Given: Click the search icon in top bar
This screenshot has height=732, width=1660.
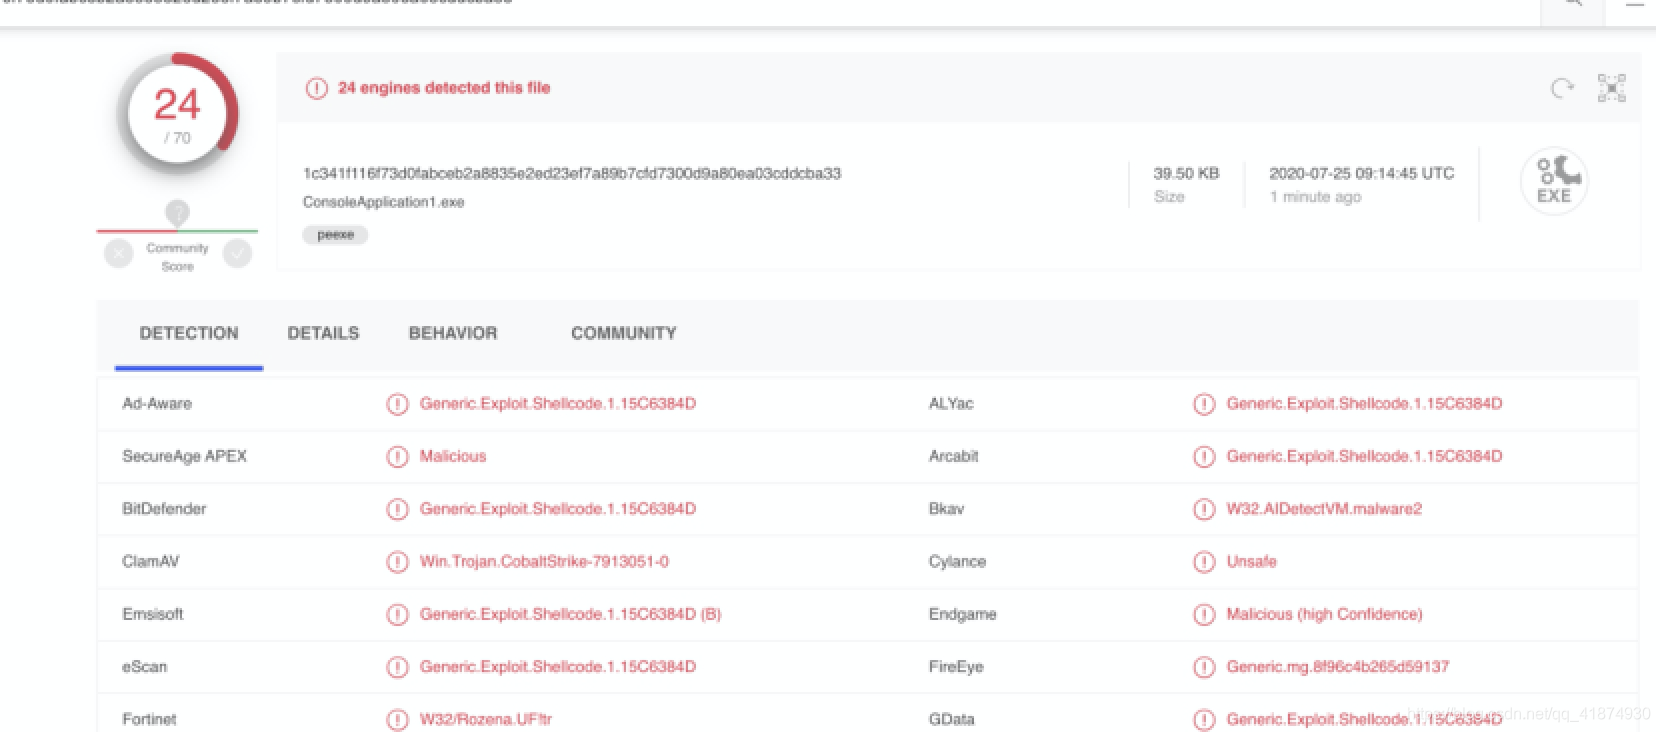Looking at the screenshot, I should tap(1572, 4).
